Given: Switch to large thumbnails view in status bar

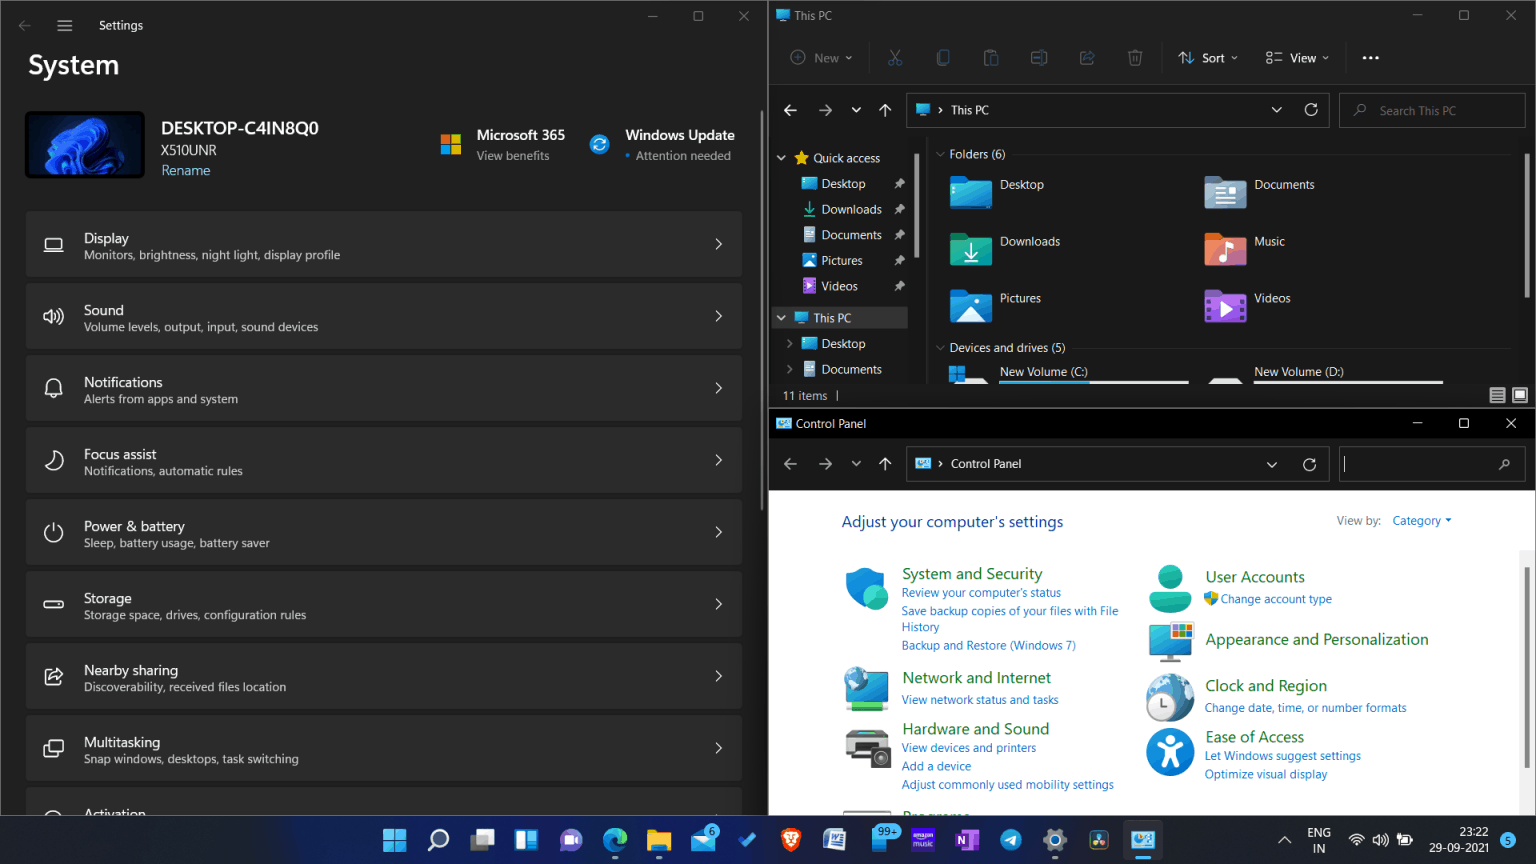Looking at the screenshot, I should pyautogui.click(x=1520, y=394).
